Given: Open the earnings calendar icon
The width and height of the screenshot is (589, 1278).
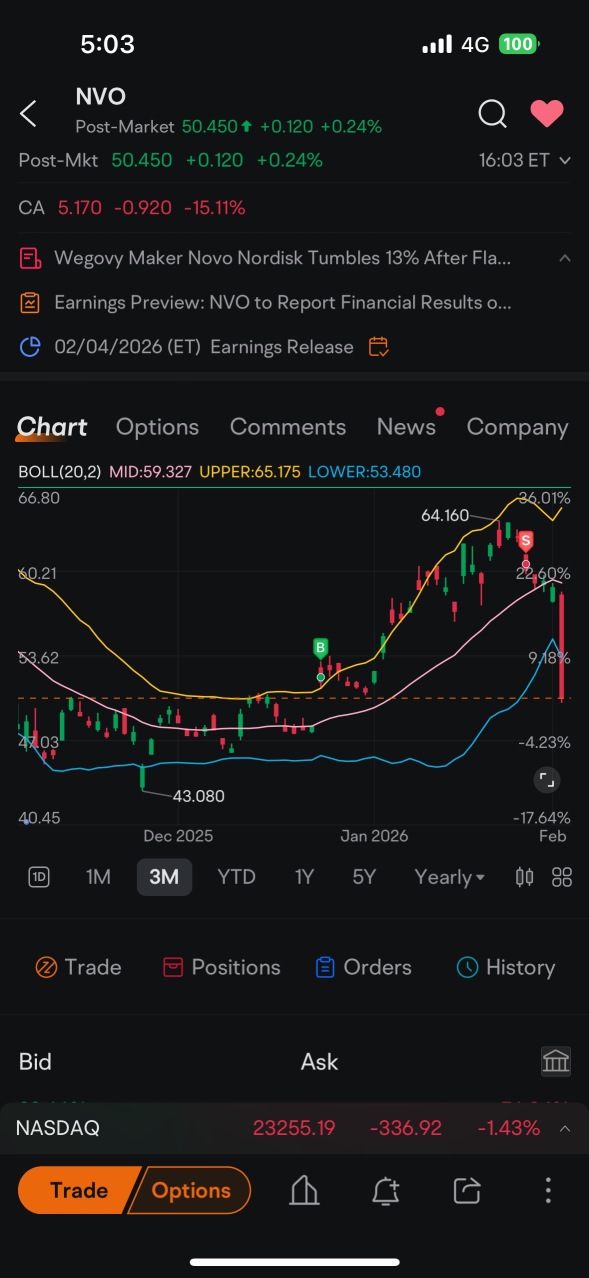Looking at the screenshot, I should pyautogui.click(x=379, y=347).
